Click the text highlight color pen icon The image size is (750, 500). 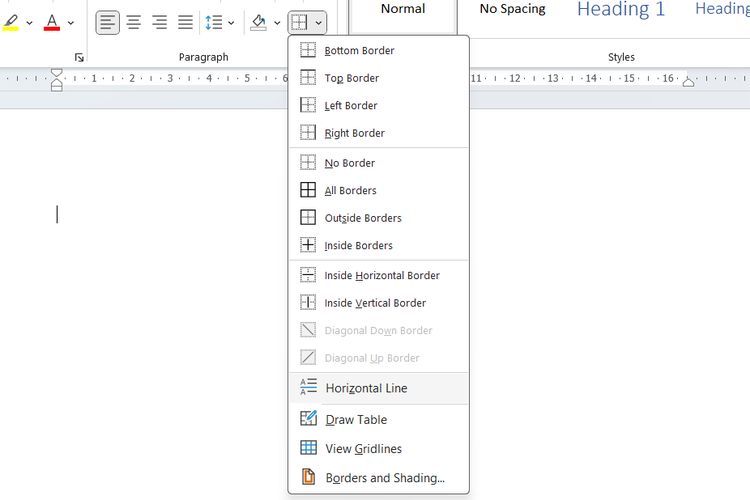pyautogui.click(x=11, y=22)
